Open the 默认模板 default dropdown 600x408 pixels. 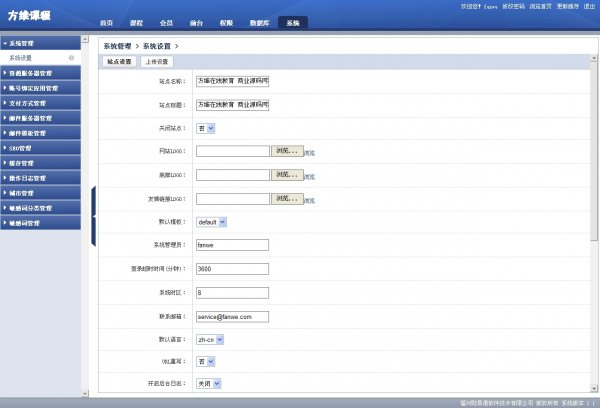[212, 221]
